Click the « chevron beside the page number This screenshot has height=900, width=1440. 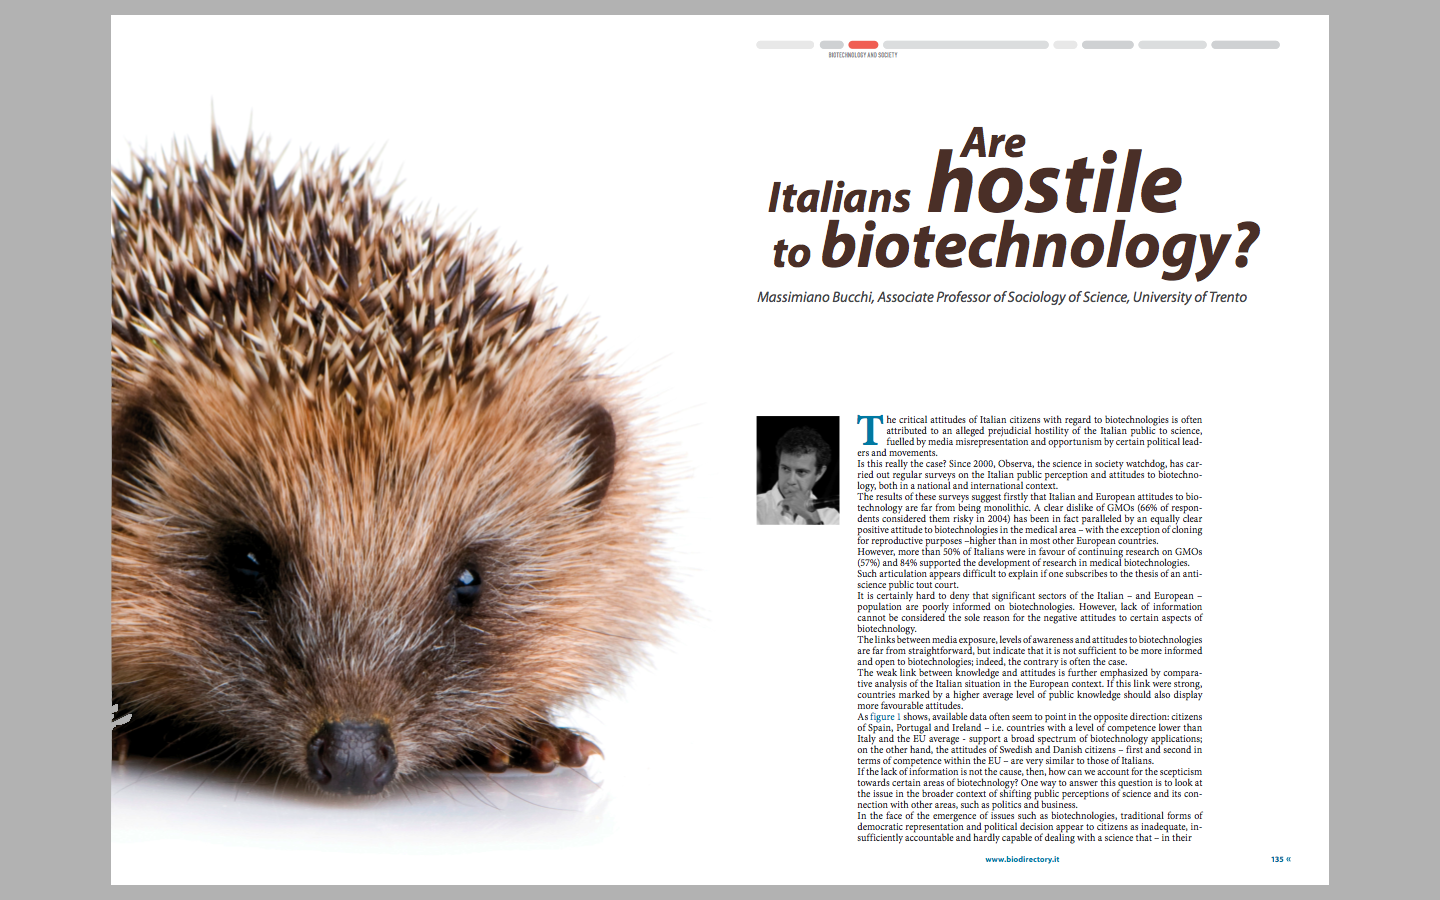[1289, 859]
